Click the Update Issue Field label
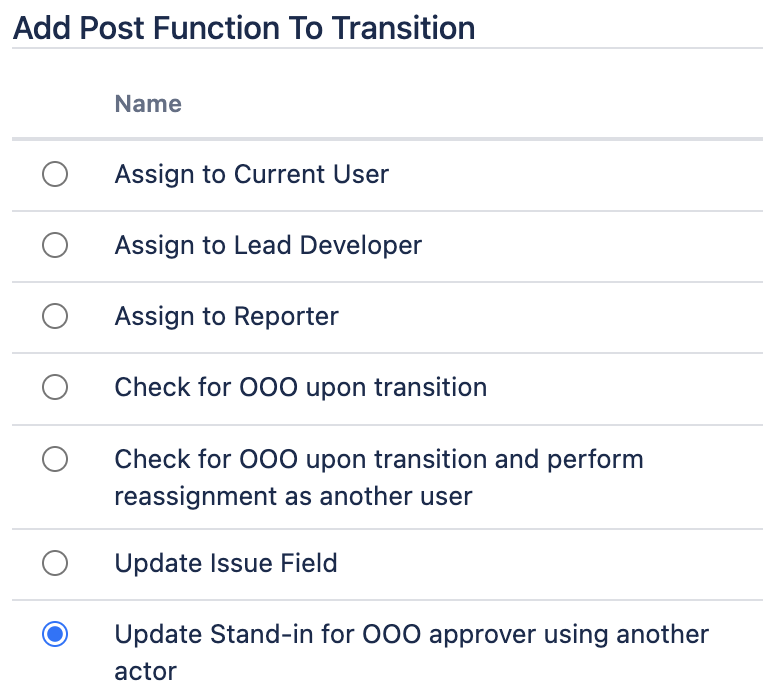This screenshot has width=763, height=698. click(x=226, y=564)
